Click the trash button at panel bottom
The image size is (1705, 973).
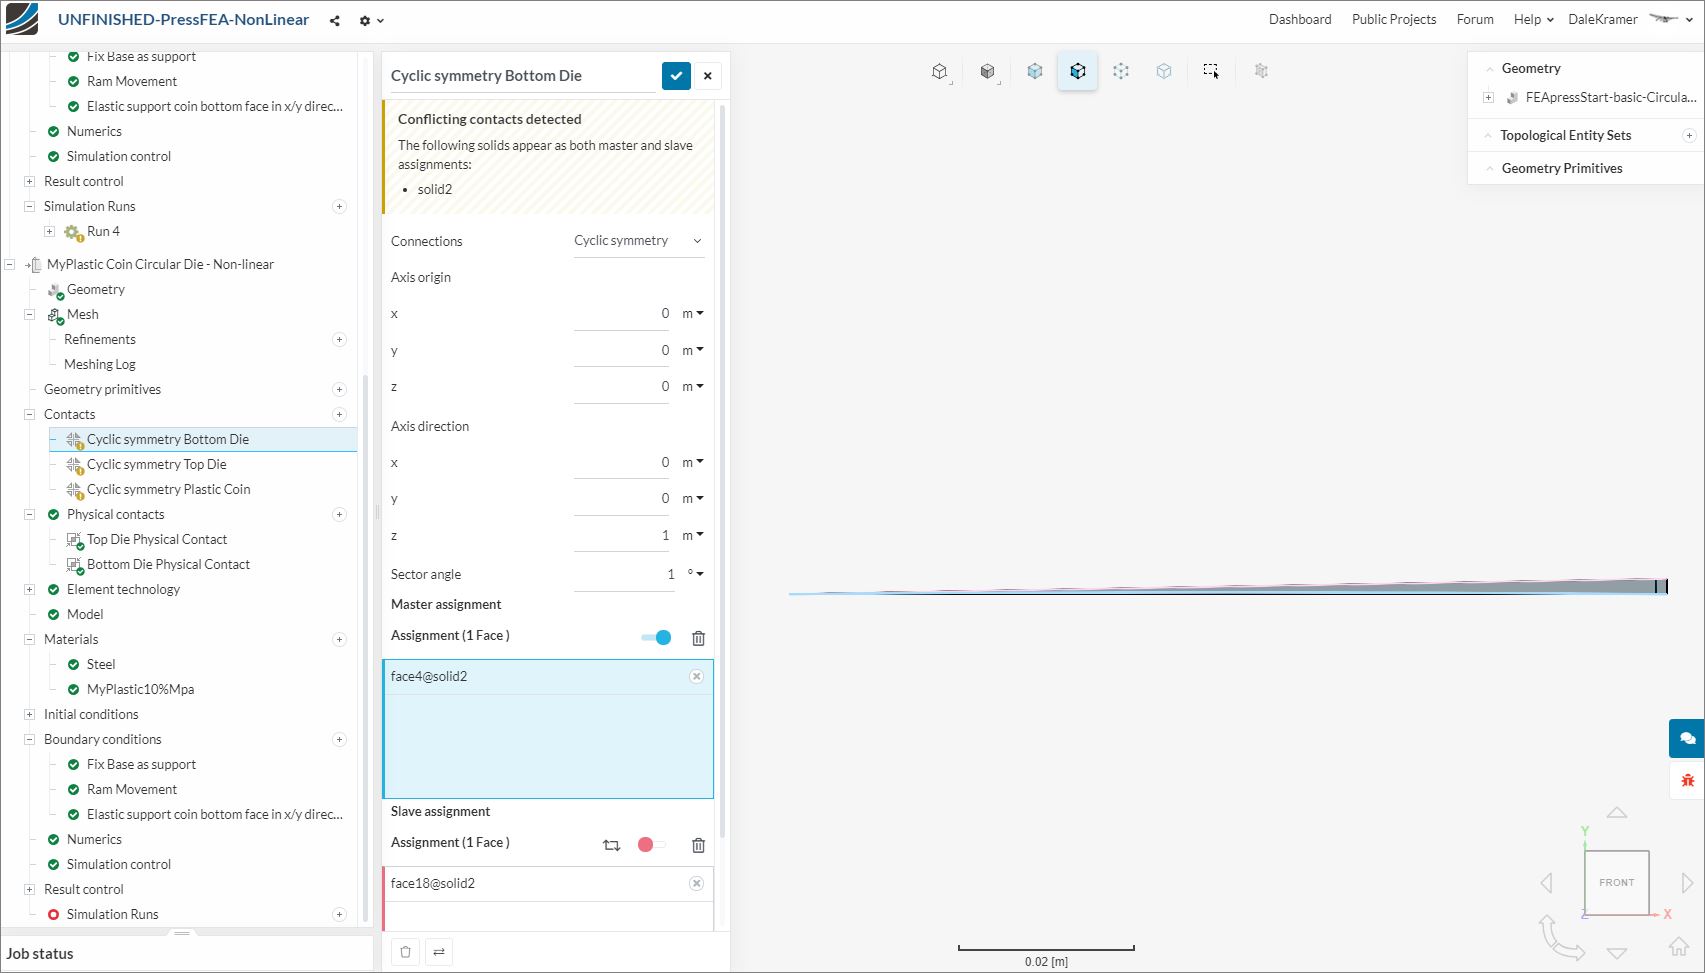tap(405, 952)
